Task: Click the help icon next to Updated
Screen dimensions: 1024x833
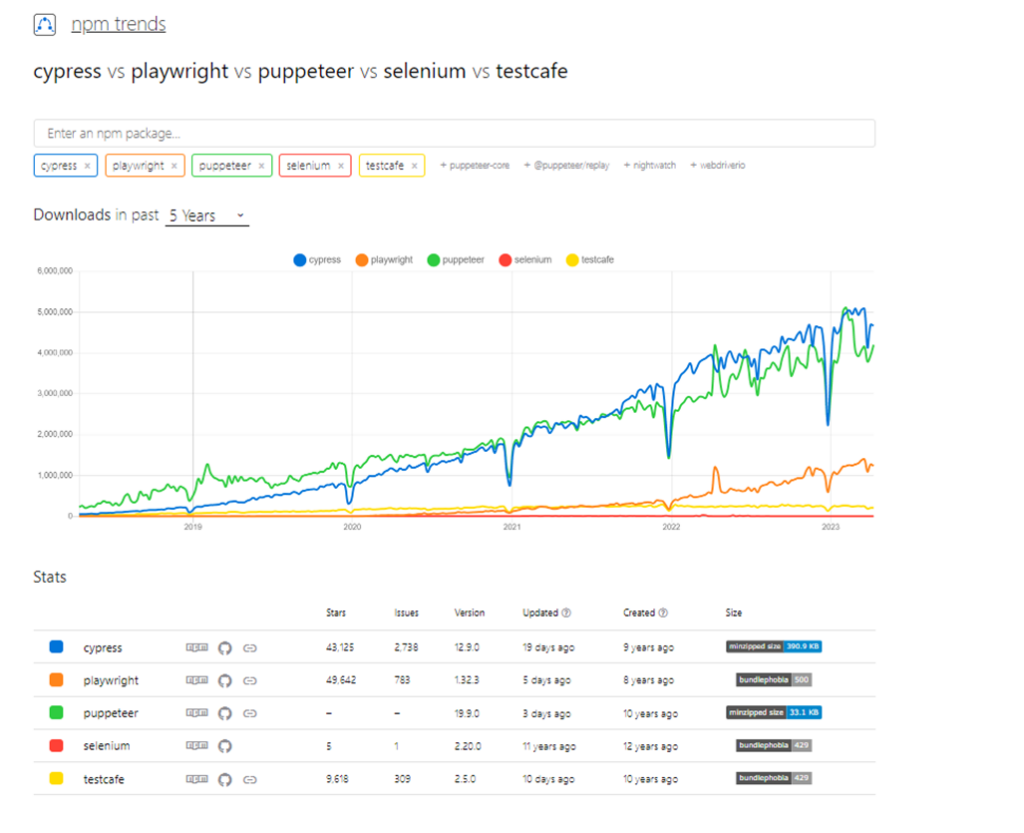Action: 567,613
